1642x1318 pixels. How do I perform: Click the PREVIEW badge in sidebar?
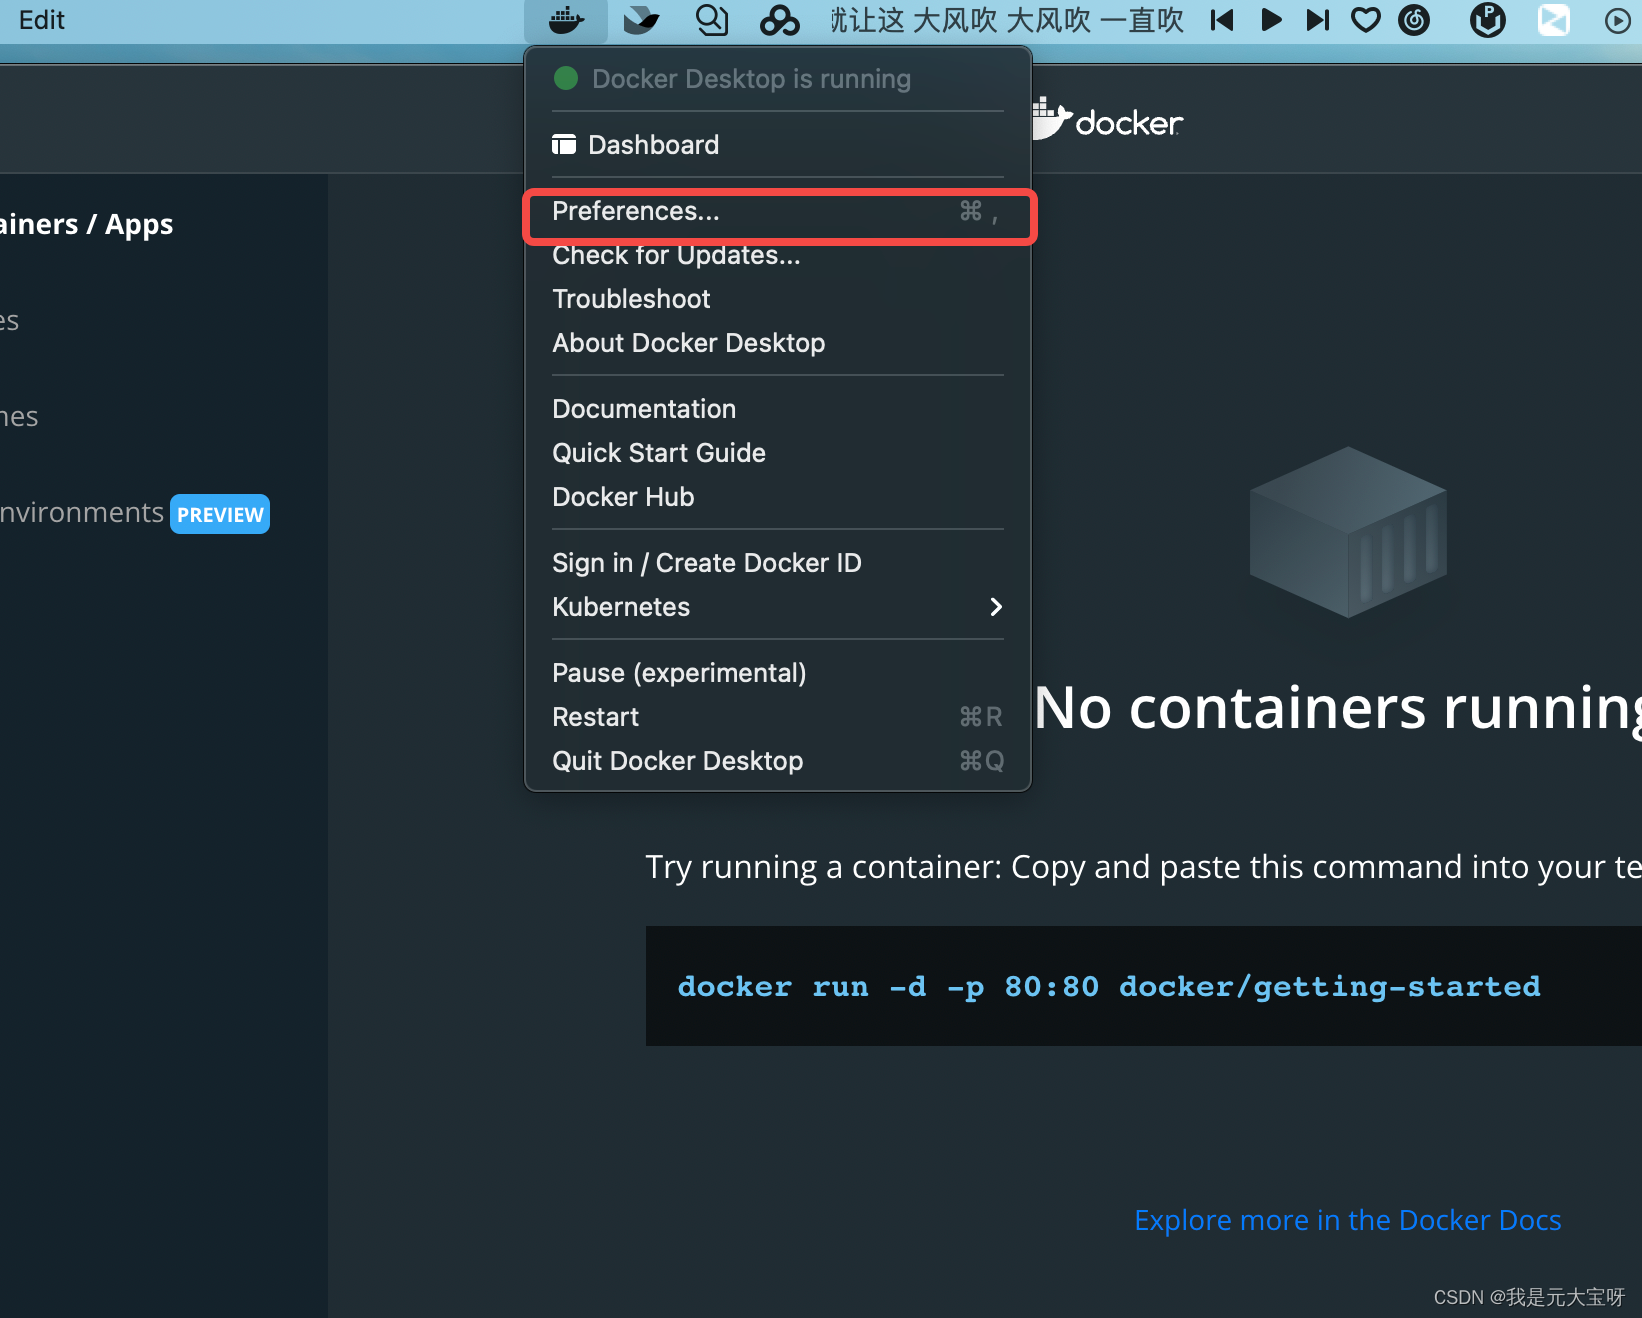(x=220, y=514)
